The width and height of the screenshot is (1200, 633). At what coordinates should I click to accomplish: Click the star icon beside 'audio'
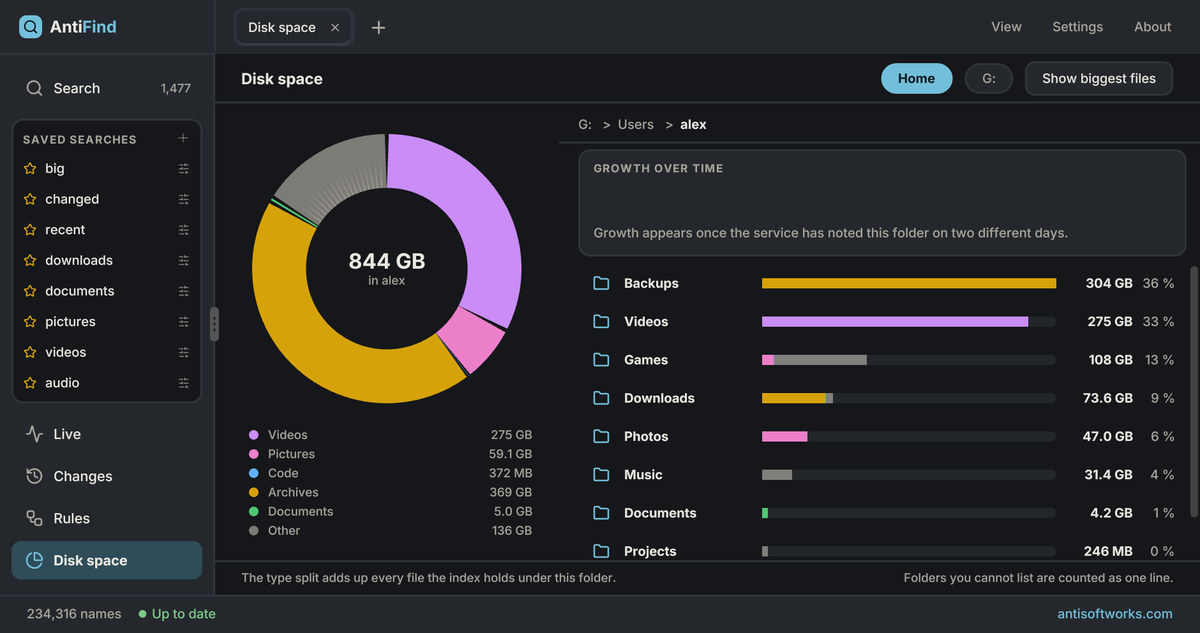click(x=30, y=383)
